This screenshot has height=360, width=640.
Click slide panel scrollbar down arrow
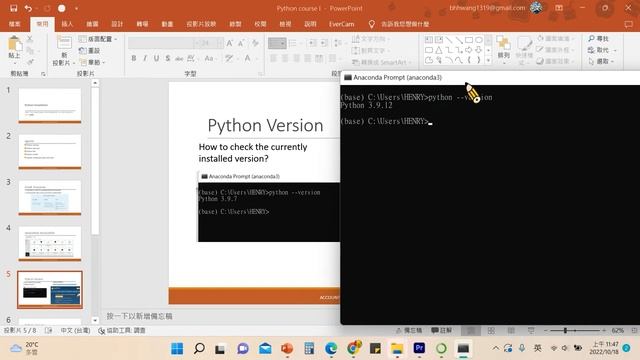(x=95, y=320)
